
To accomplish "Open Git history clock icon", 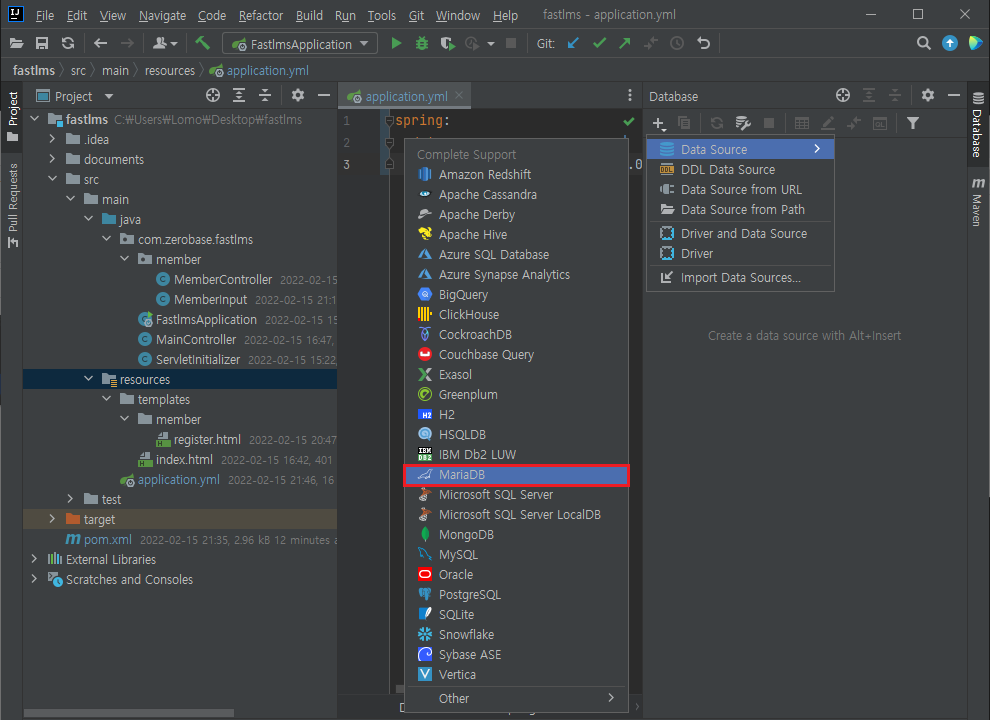I will click(x=677, y=44).
